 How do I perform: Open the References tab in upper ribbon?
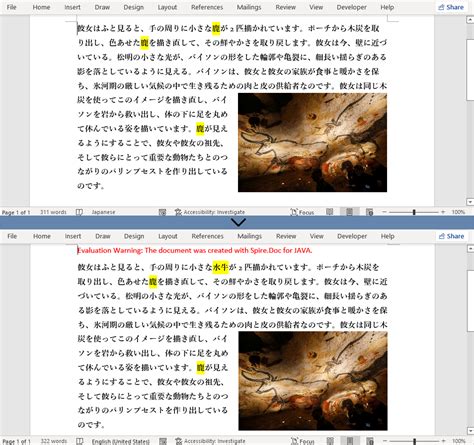coord(207,7)
